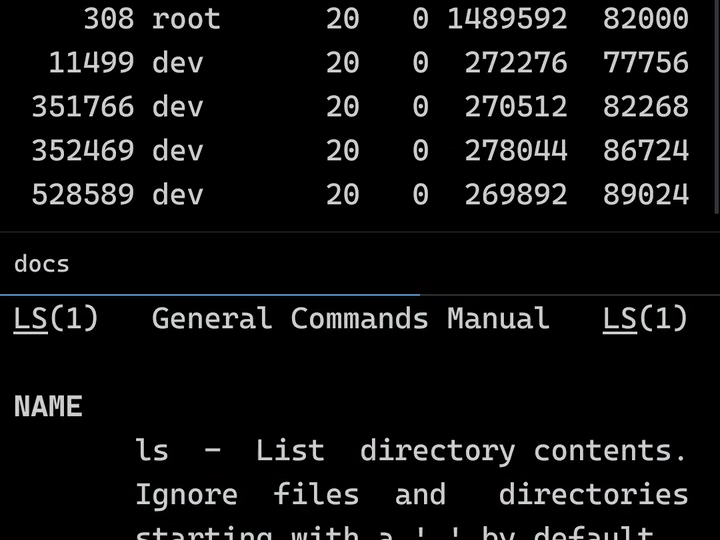Screen dimensions: 720x540
Task: Select process PID 351766
Action: 83,107
